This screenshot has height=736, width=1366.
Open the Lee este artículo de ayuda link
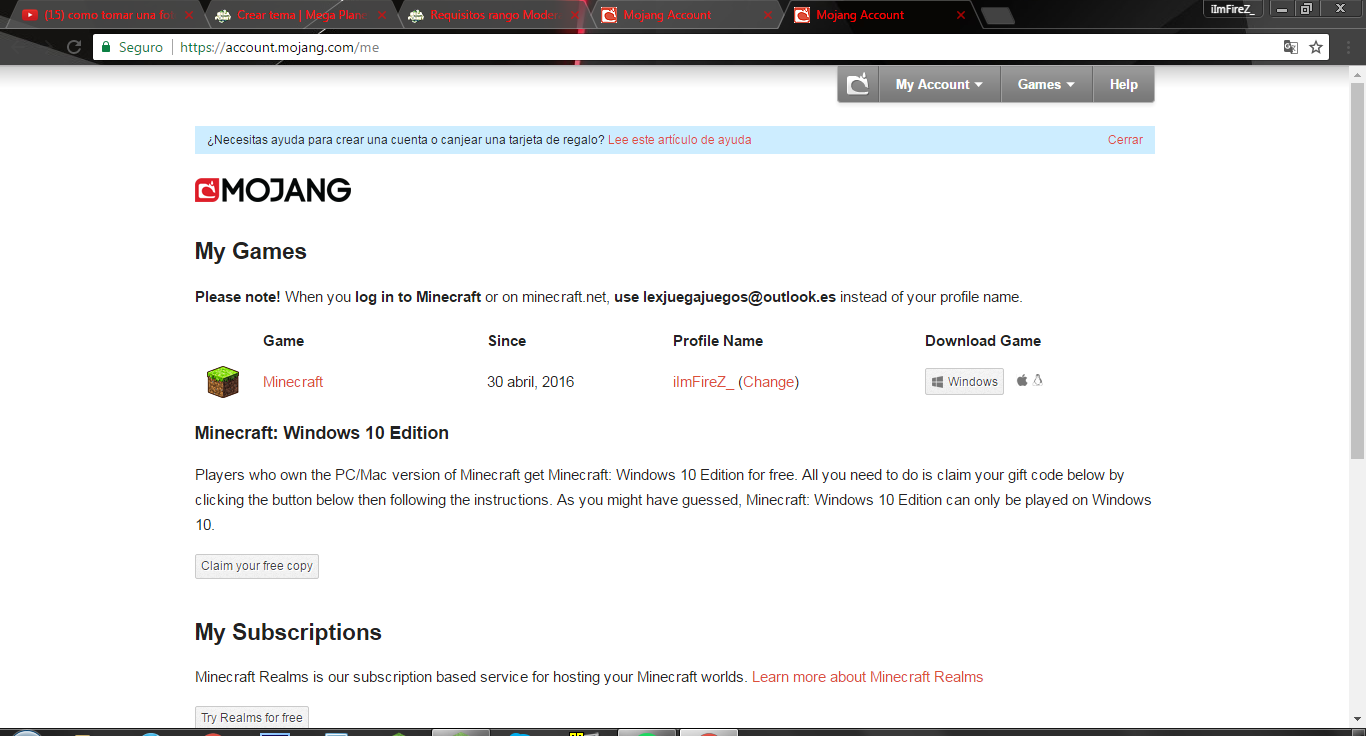[x=679, y=140]
